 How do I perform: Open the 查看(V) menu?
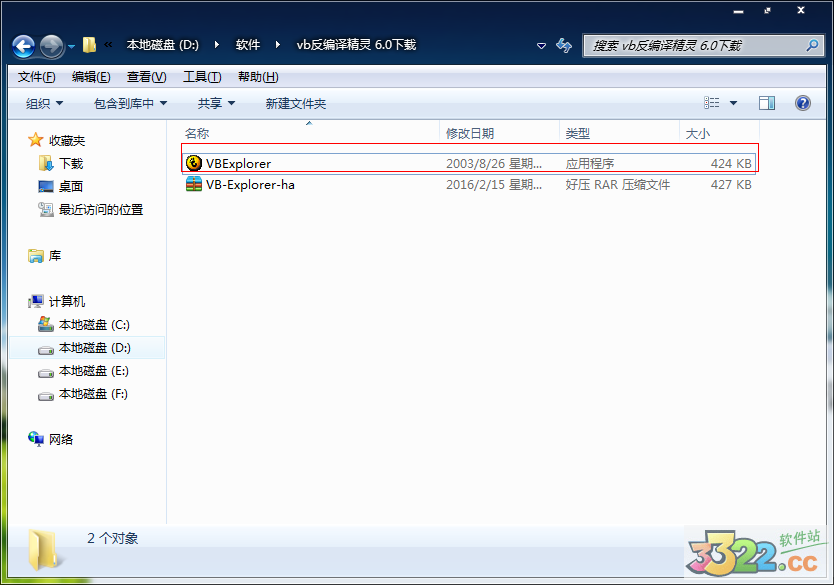(x=146, y=77)
